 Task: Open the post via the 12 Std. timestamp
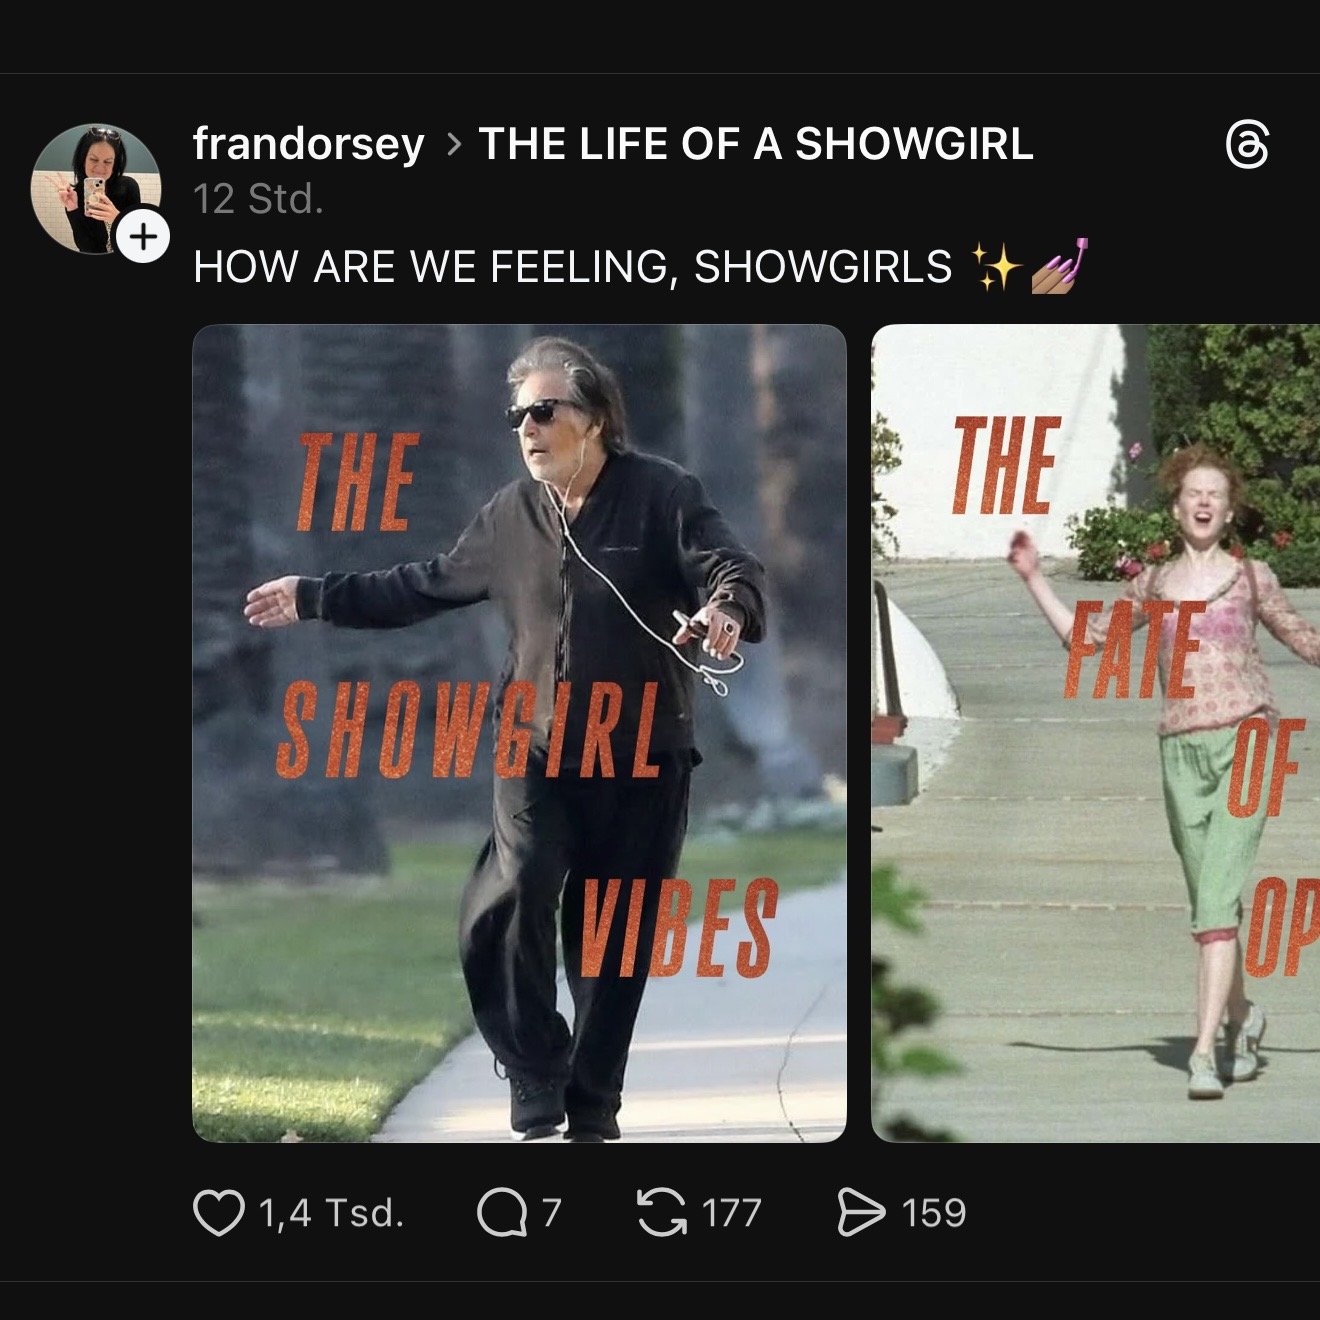coord(258,199)
